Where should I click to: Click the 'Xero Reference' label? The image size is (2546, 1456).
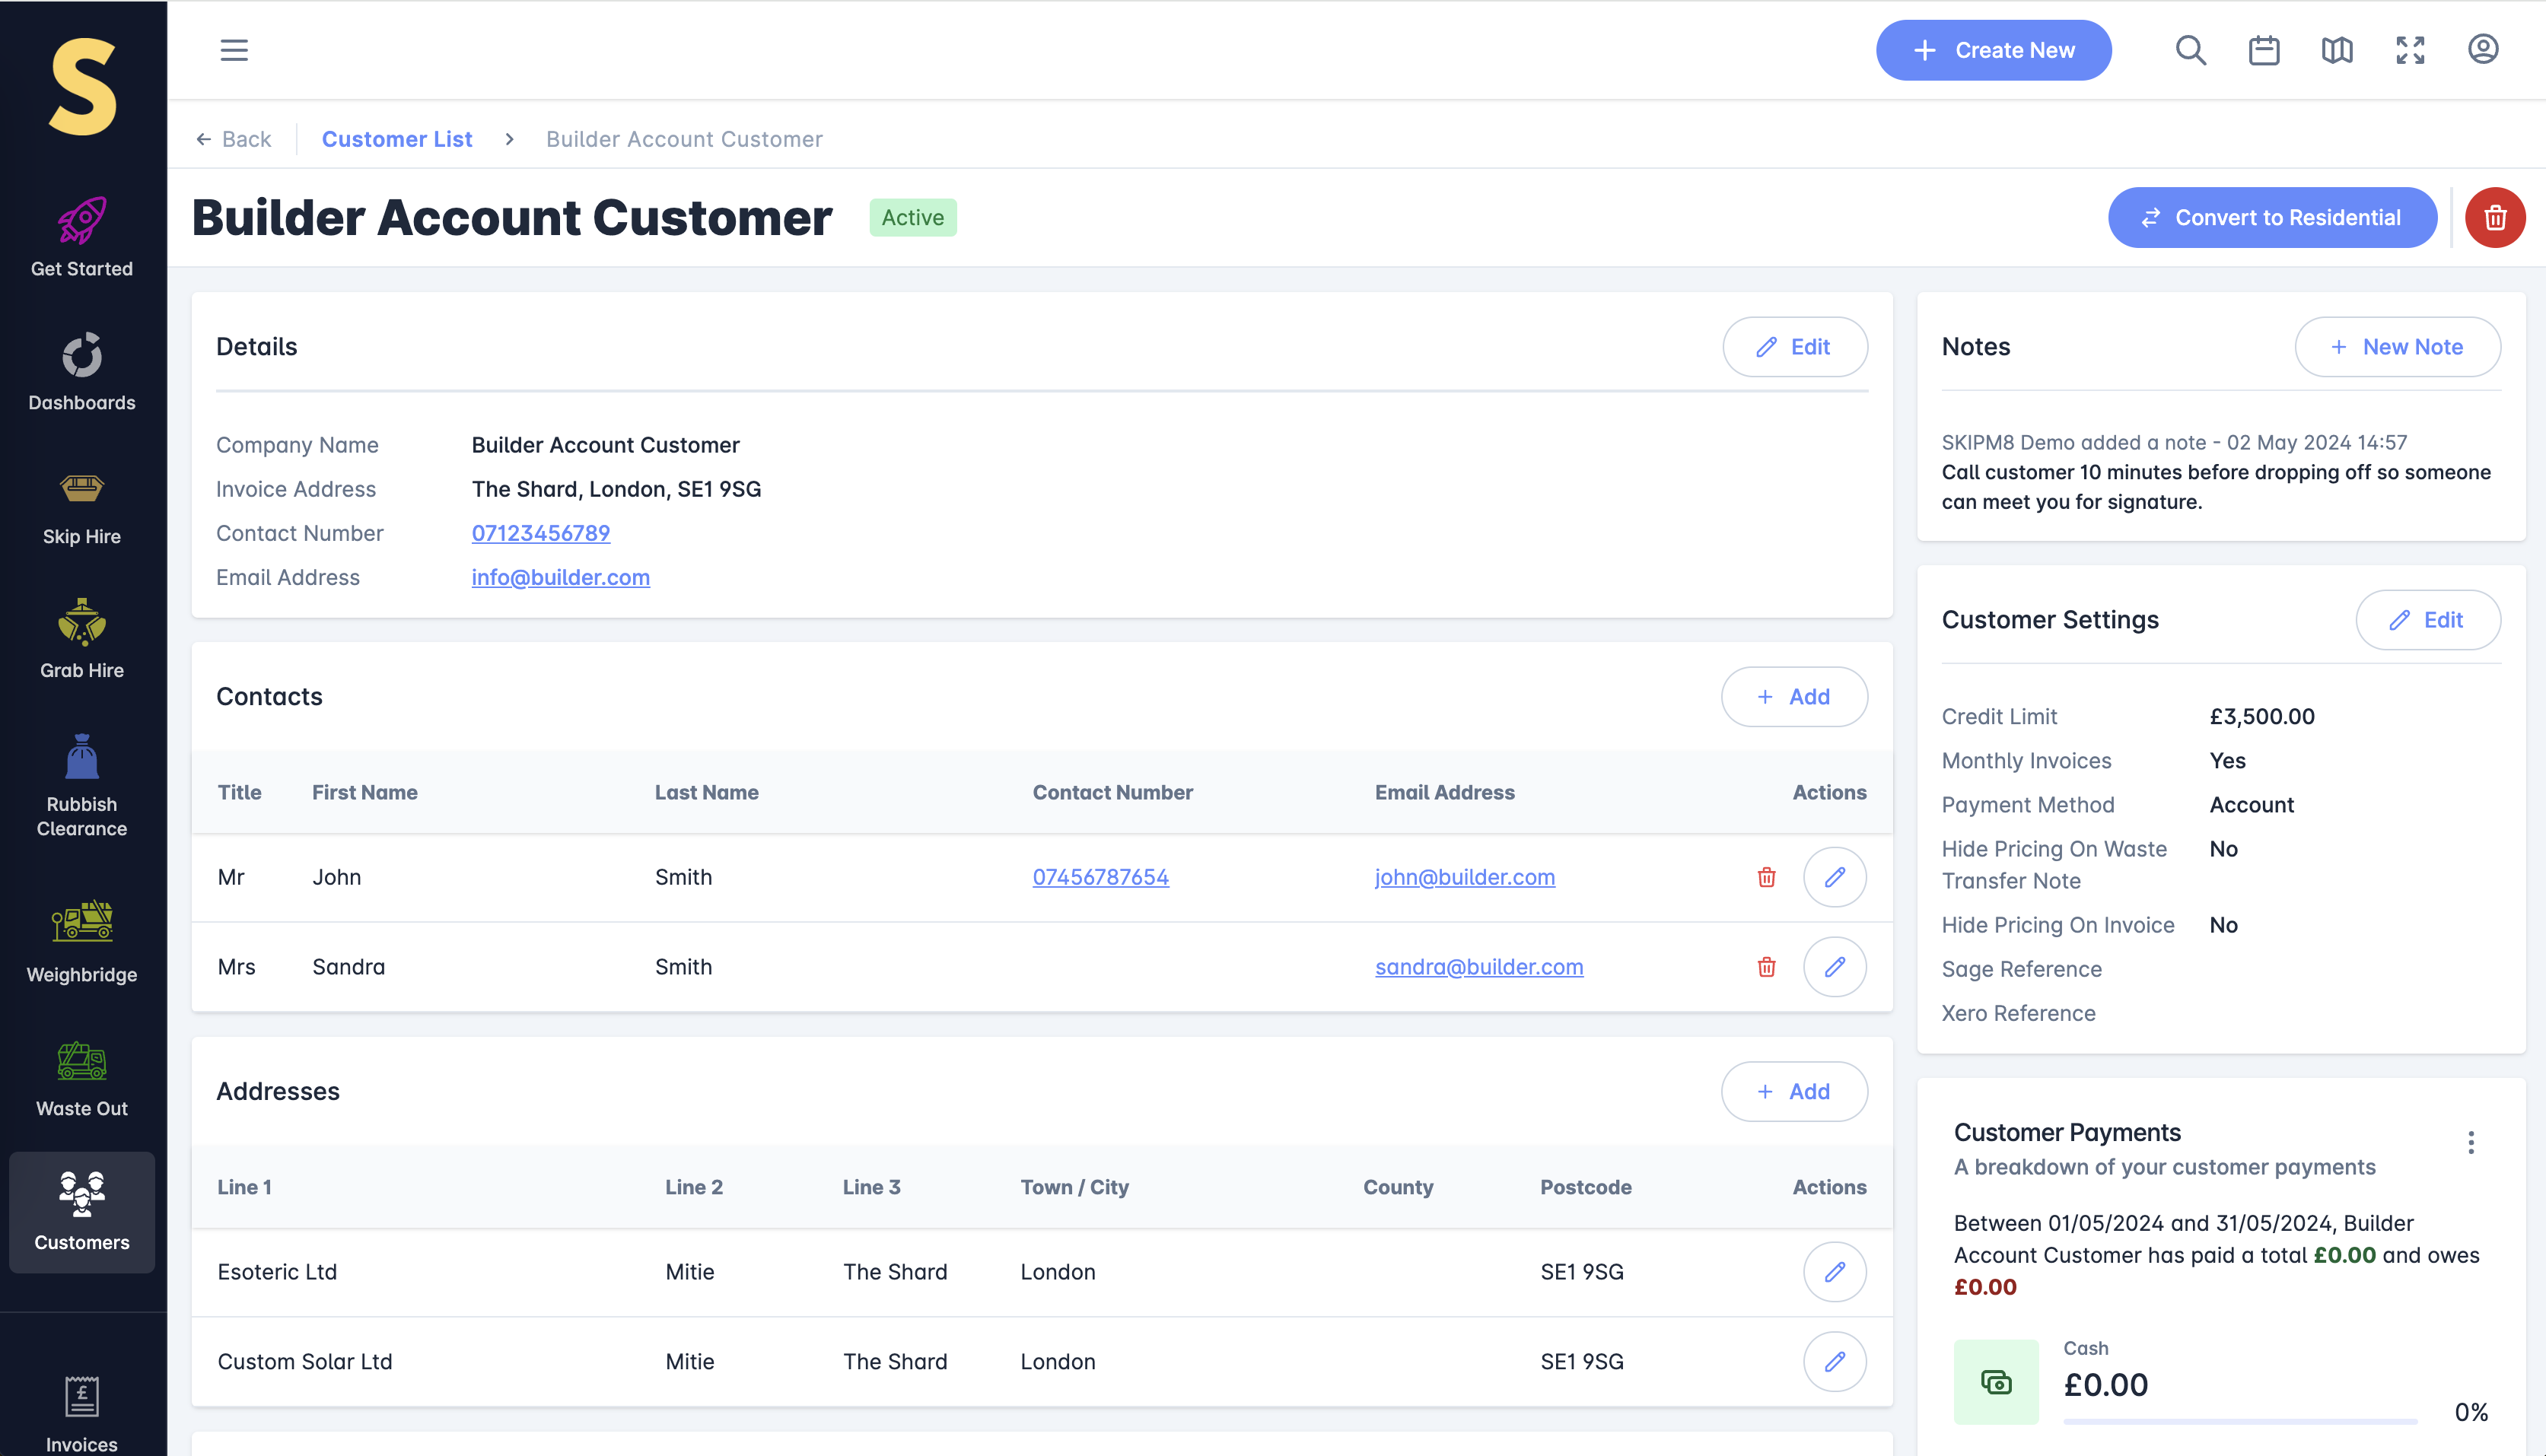click(2018, 1013)
